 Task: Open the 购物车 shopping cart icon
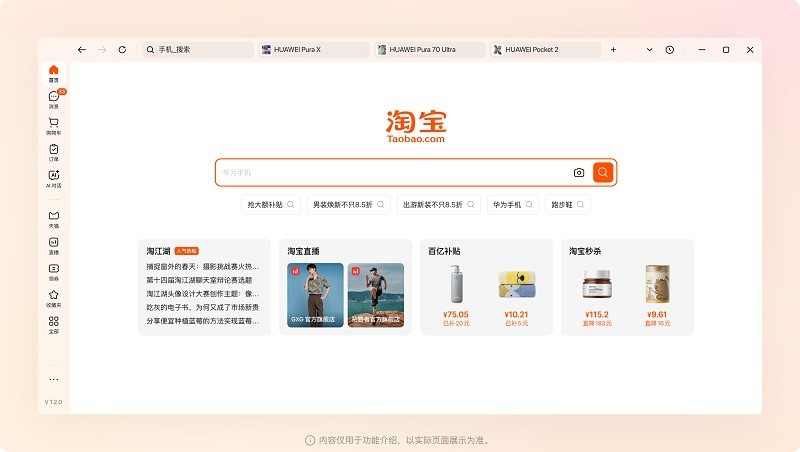(x=54, y=126)
